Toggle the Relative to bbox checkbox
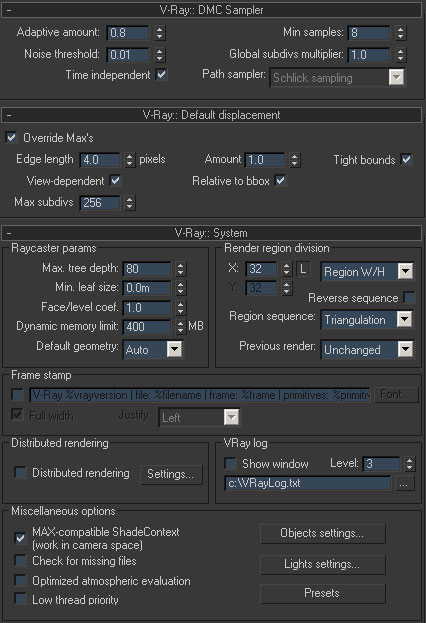Screen dimensions: 426x623 280,180
